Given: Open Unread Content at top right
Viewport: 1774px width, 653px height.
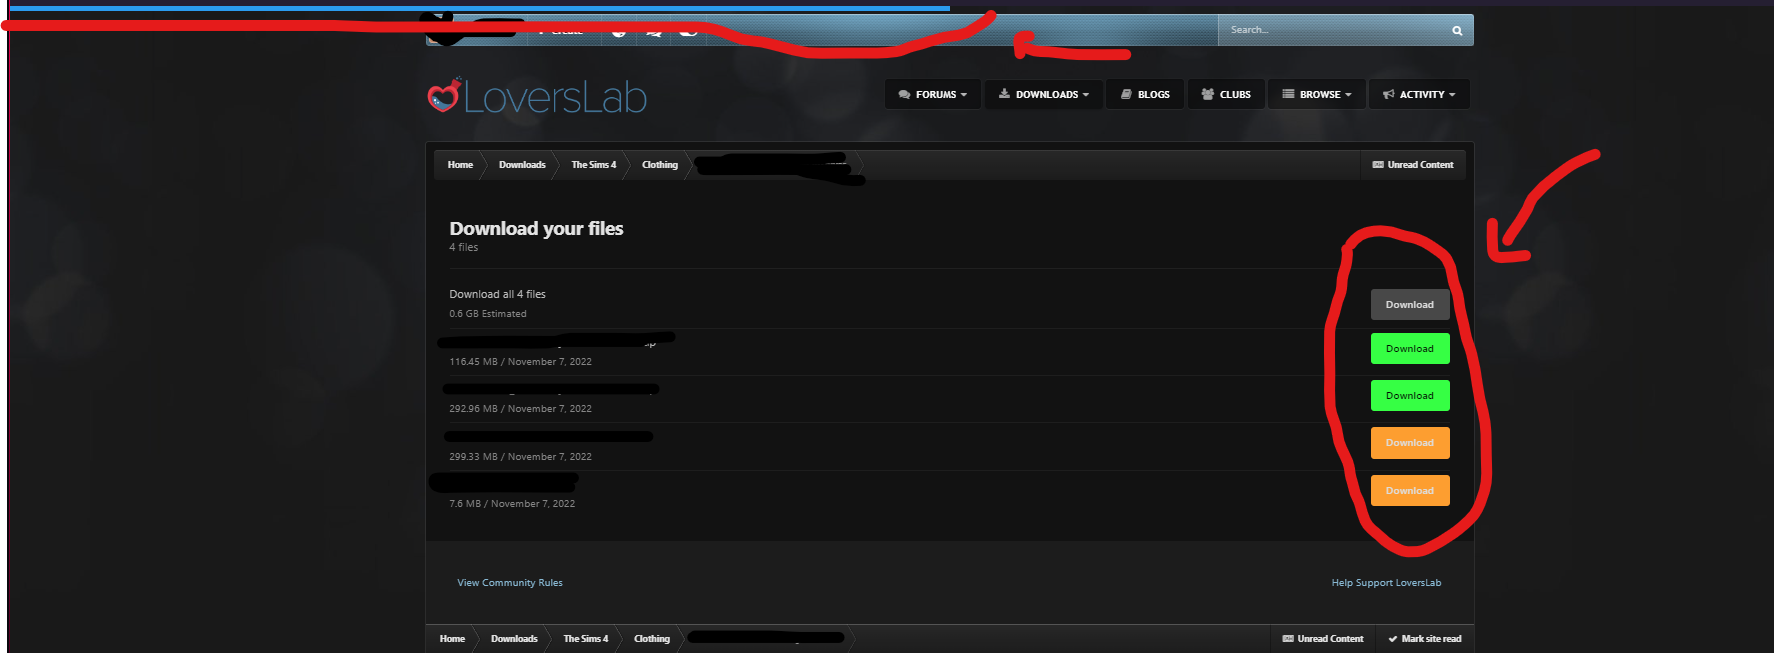Looking at the screenshot, I should [x=1412, y=165].
